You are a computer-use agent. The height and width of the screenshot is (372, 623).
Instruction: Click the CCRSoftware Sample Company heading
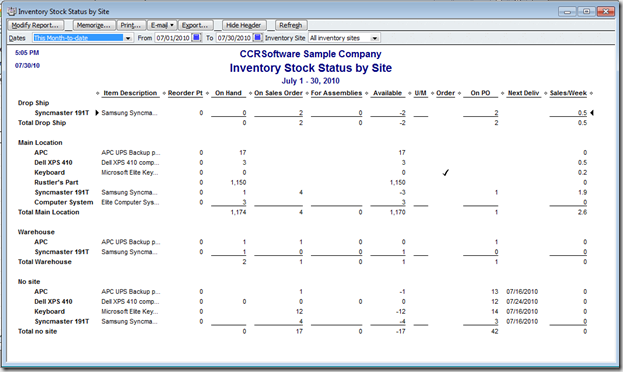(311, 54)
